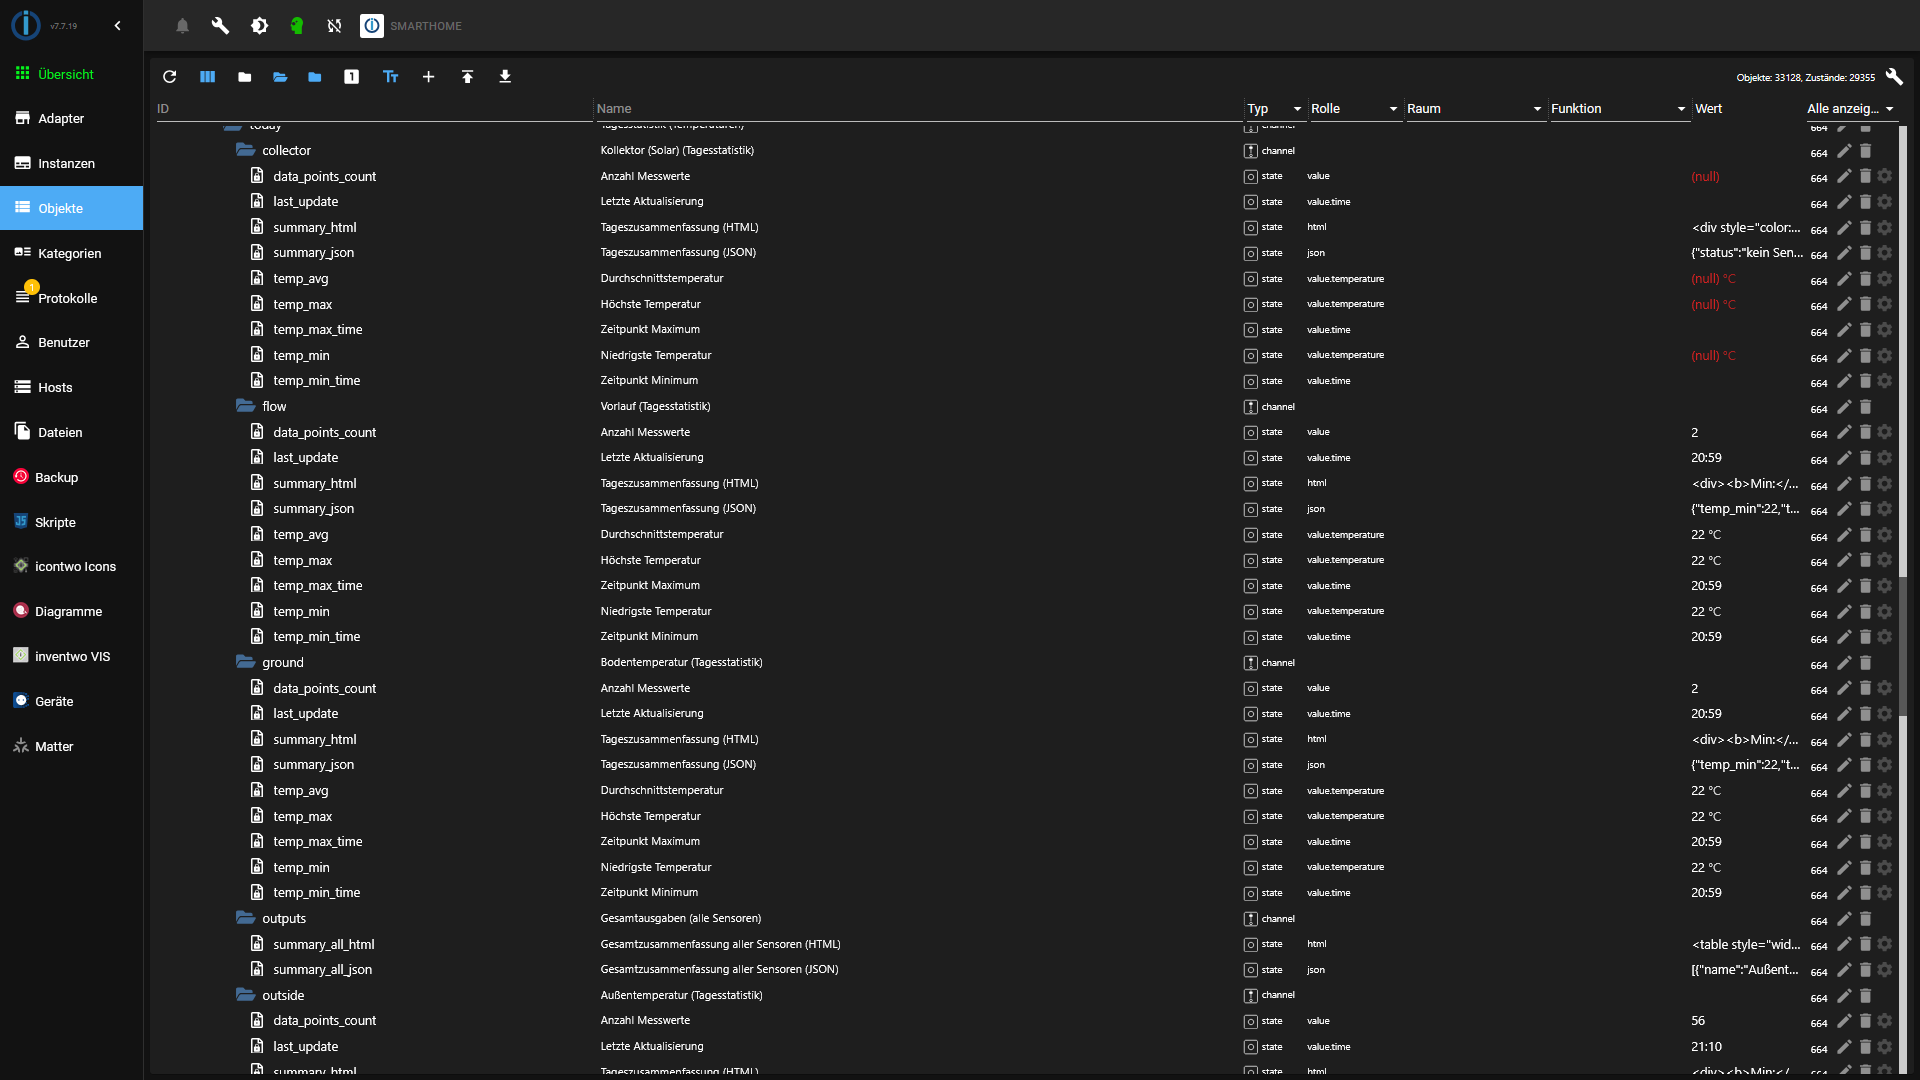The image size is (1920, 1080).
Task: Toggle expert mode head icon
Action: coord(297,26)
